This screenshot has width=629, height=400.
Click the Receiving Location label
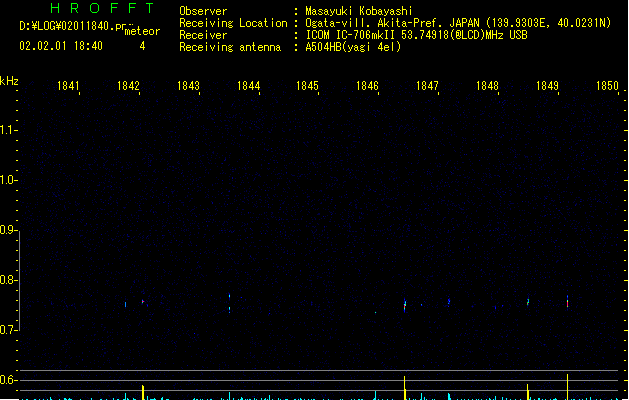point(233,23)
